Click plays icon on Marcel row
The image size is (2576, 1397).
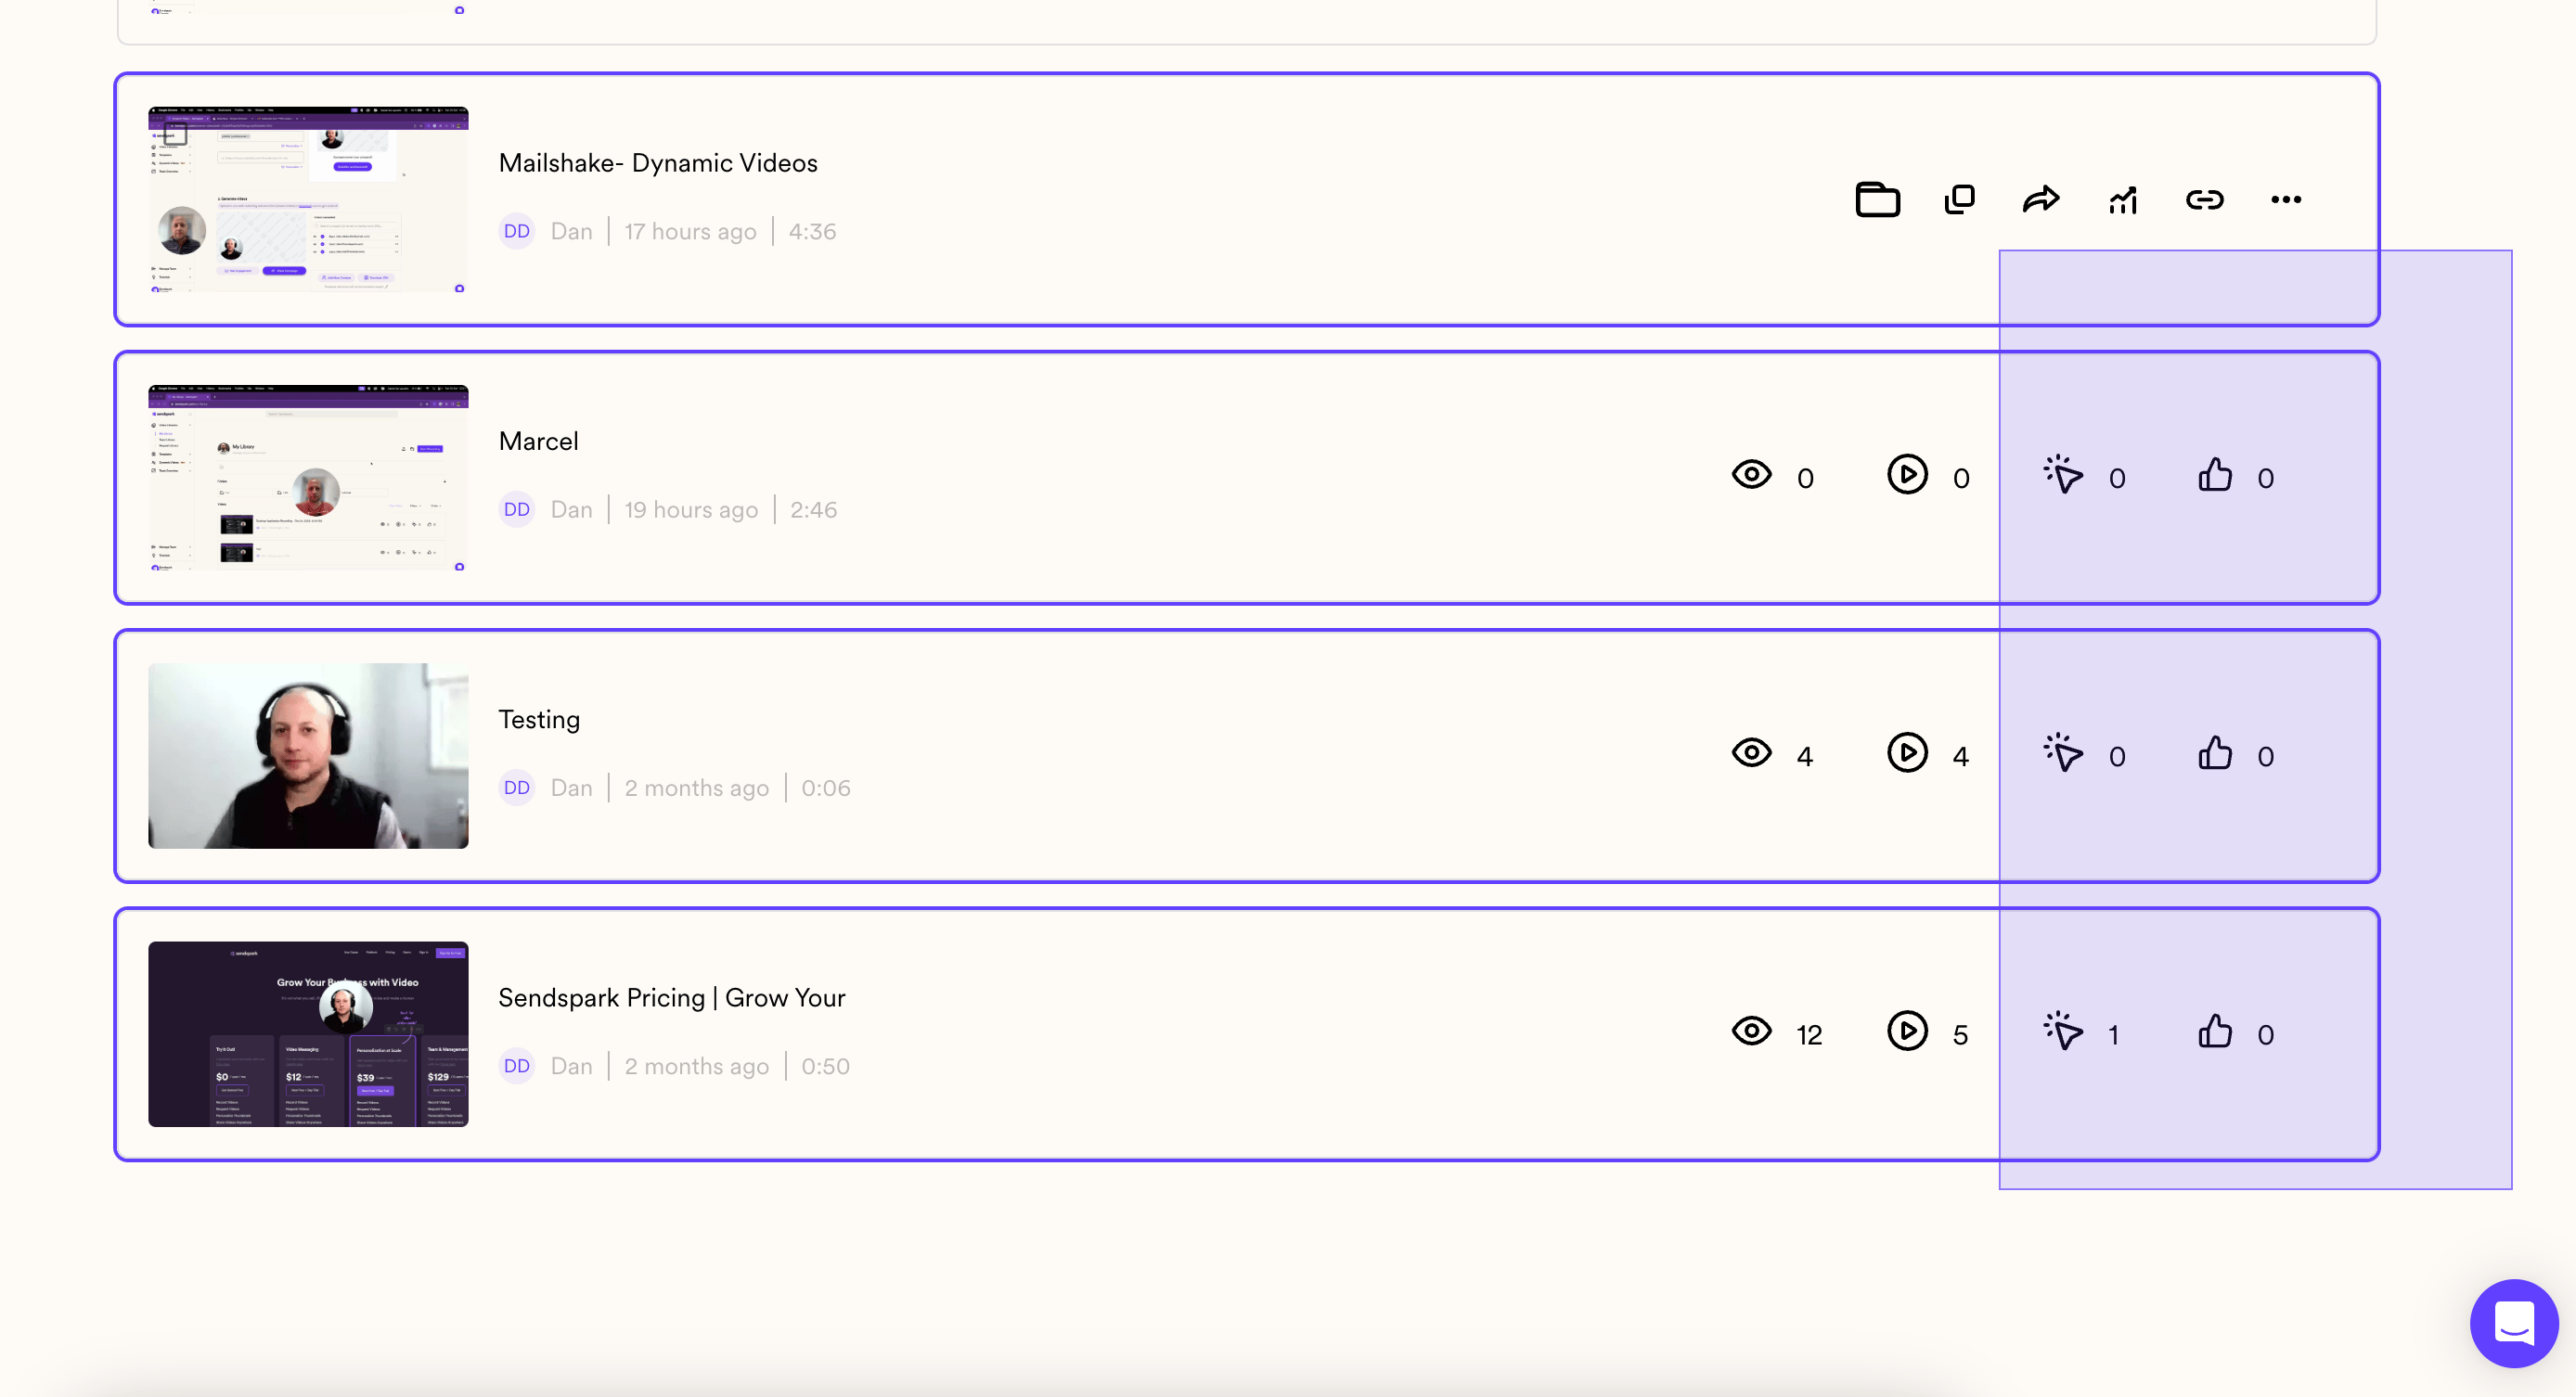coord(1907,474)
